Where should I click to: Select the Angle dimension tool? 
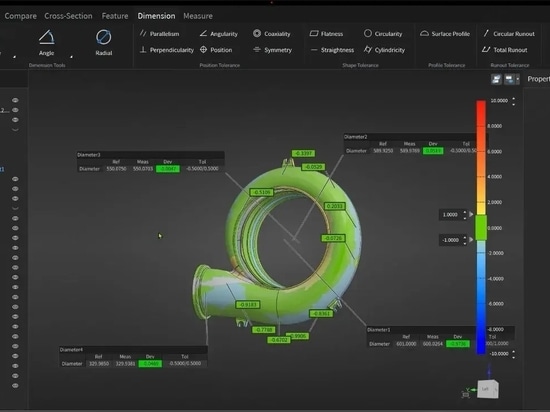coord(46,42)
